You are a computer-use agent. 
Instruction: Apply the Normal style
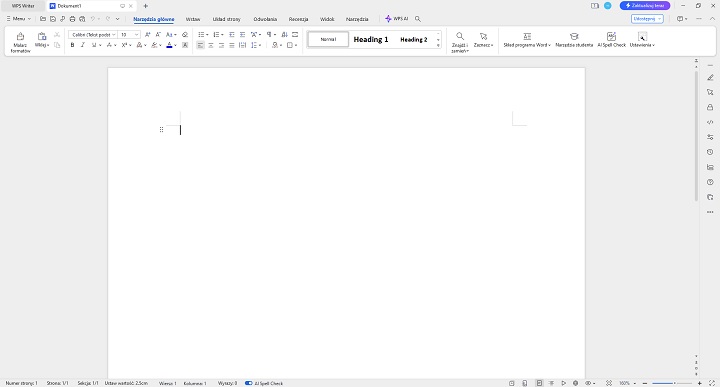click(328, 39)
